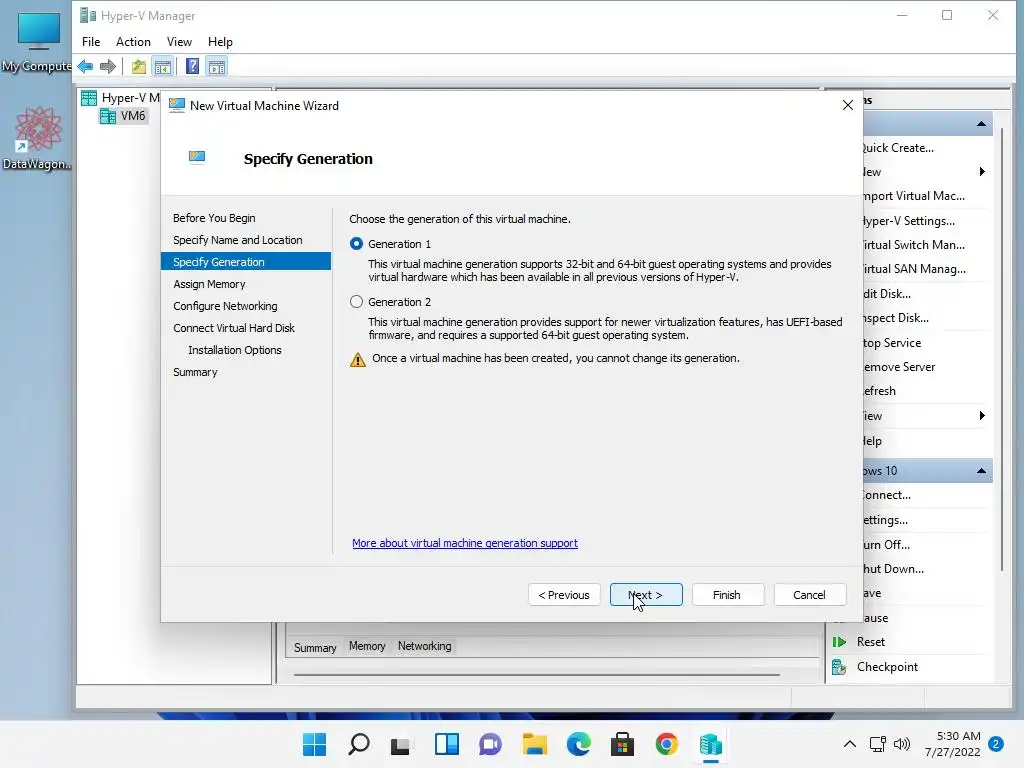
Task: Click the volume speaker tray icon
Action: click(x=902, y=744)
